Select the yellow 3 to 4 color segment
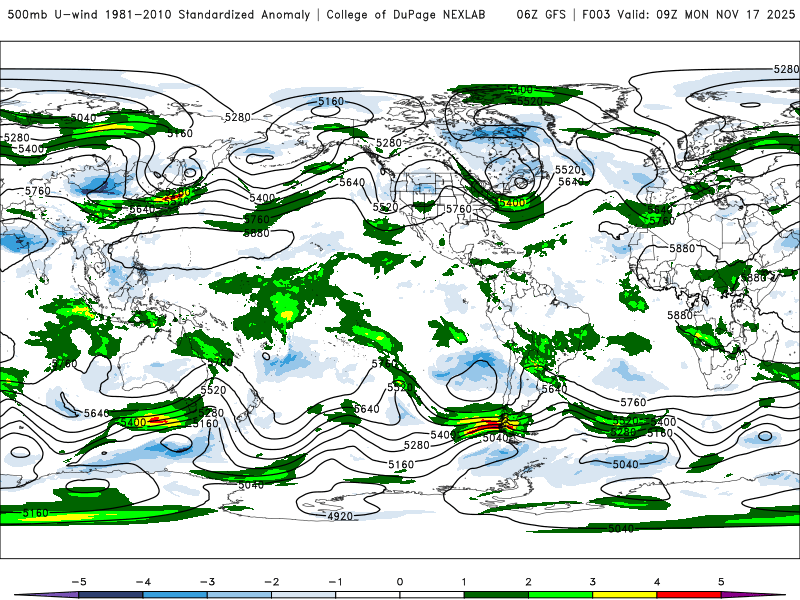800x600 pixels. (625, 595)
